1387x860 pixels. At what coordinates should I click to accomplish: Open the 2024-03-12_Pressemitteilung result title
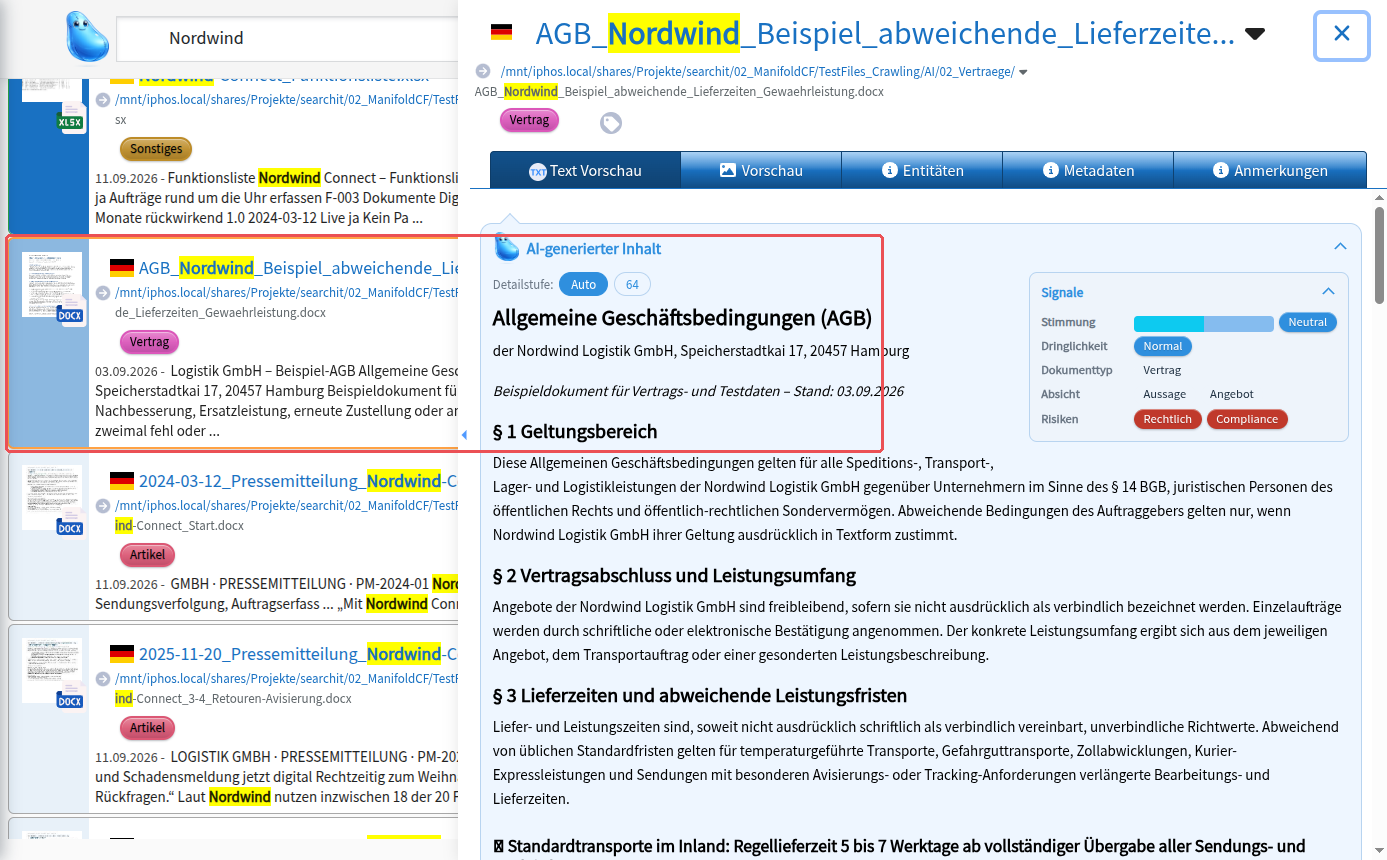coord(298,481)
